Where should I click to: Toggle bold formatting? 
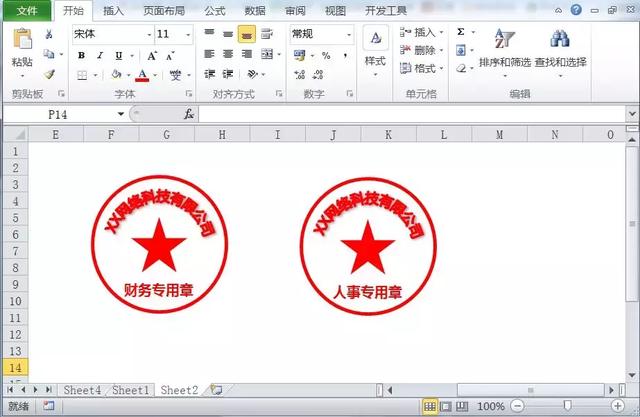[82, 55]
